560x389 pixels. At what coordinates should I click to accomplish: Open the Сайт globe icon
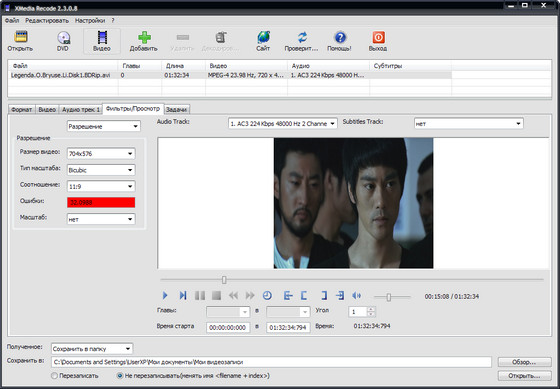pyautogui.click(x=263, y=37)
